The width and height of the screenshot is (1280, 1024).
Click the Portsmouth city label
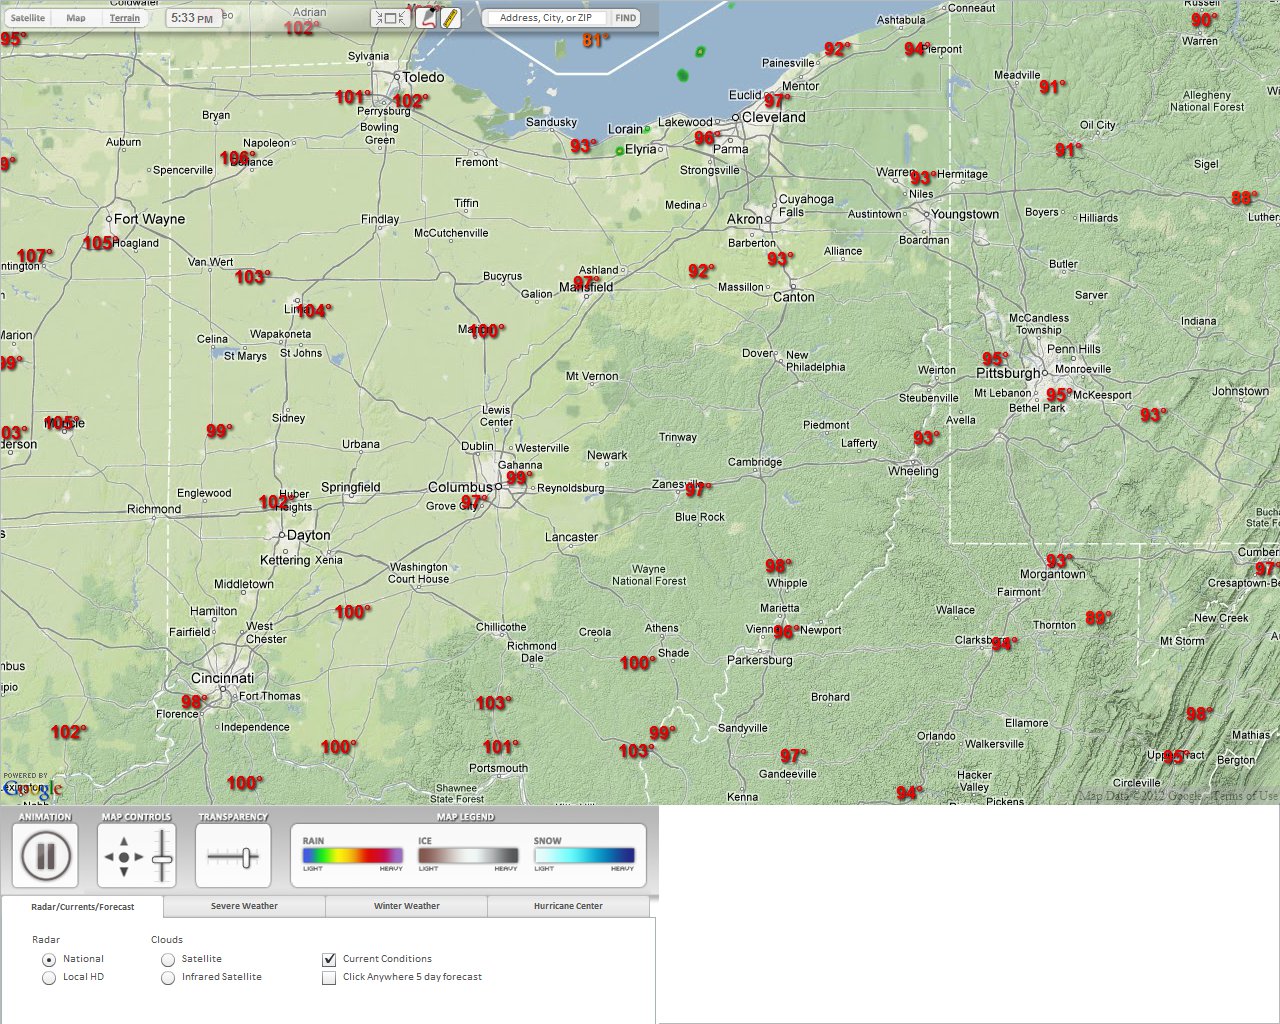498,768
